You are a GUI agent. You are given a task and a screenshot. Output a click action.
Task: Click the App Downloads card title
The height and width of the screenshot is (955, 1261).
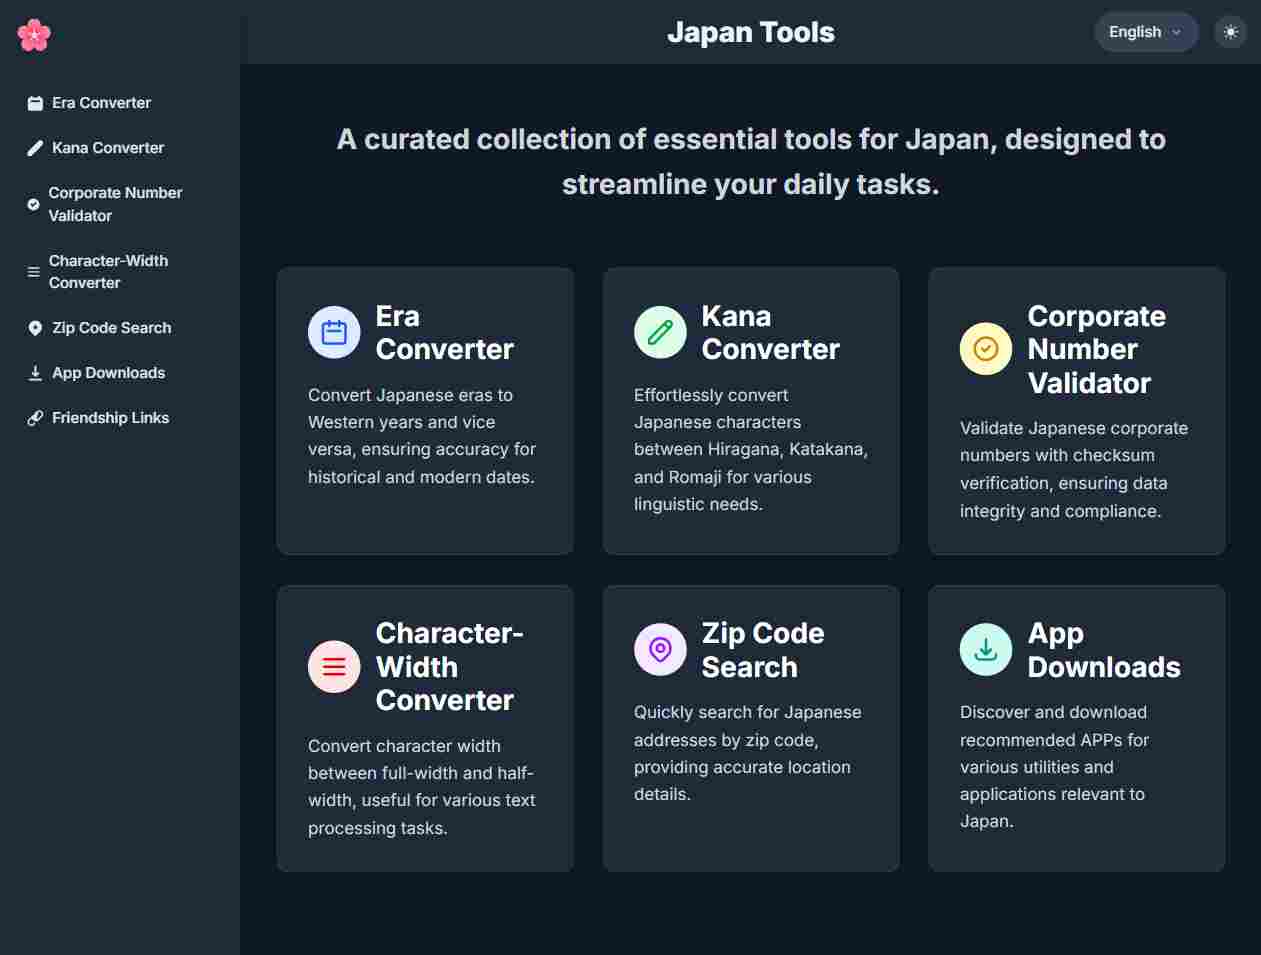coord(1103,650)
